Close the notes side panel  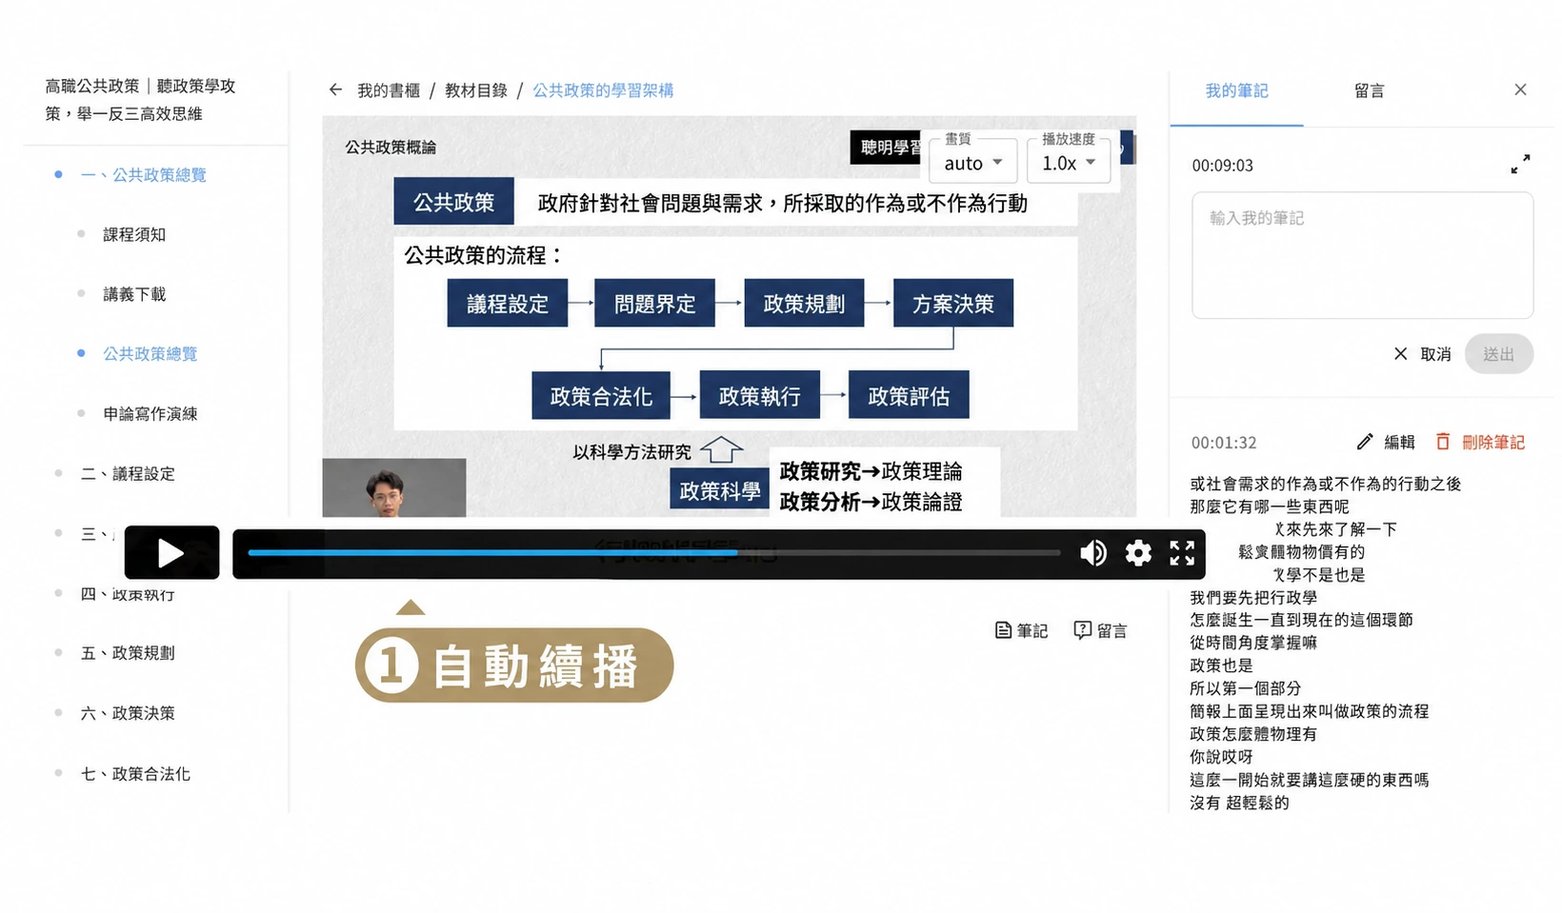(x=1520, y=90)
